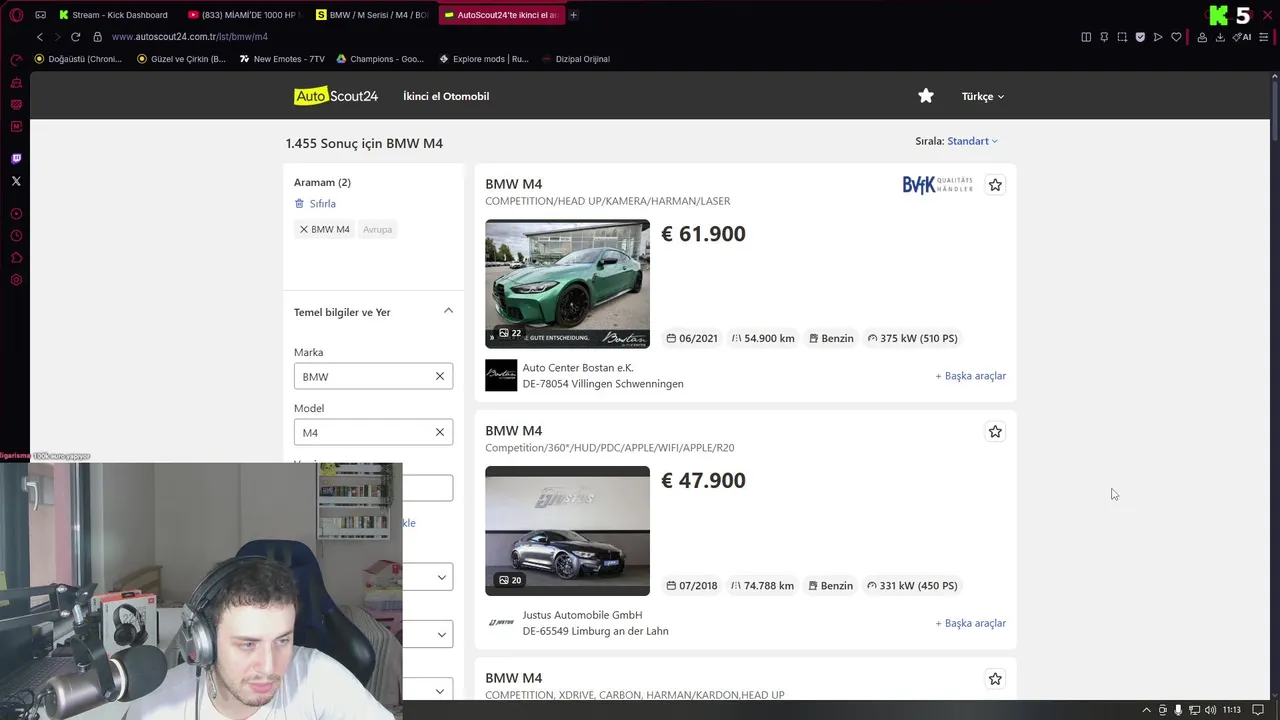This screenshot has width=1280, height=720.
Task: Favorite the COMPETITION XDRIVE CARBON listing star
Action: click(x=995, y=679)
